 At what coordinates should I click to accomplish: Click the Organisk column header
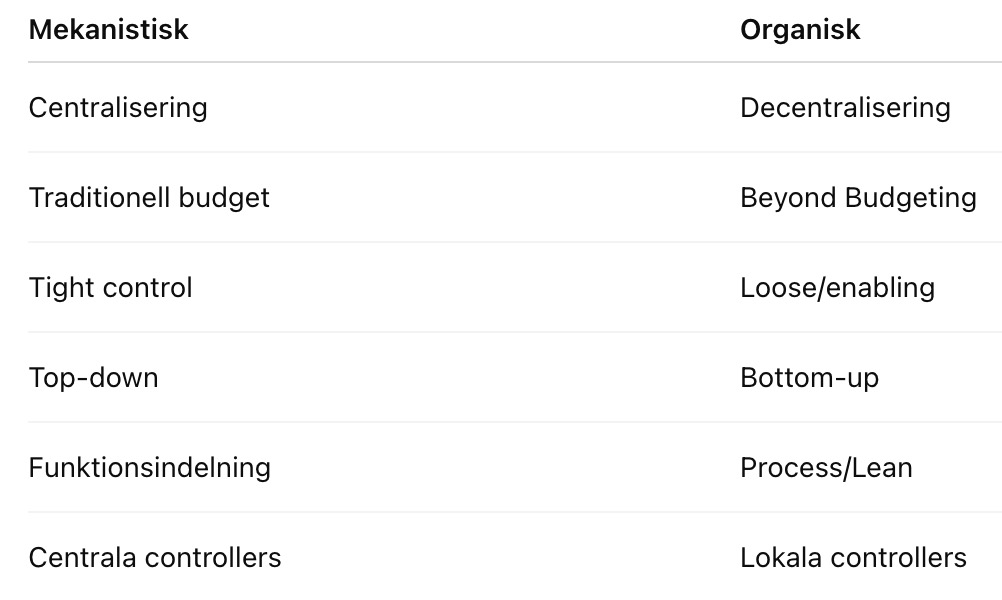[800, 30]
